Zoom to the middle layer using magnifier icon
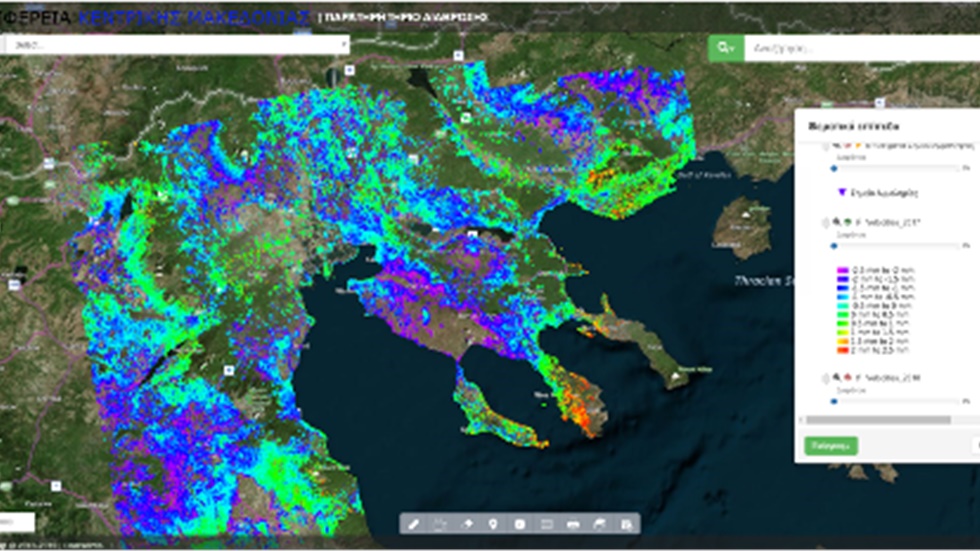Viewport: 980px width, 551px height. point(835,222)
